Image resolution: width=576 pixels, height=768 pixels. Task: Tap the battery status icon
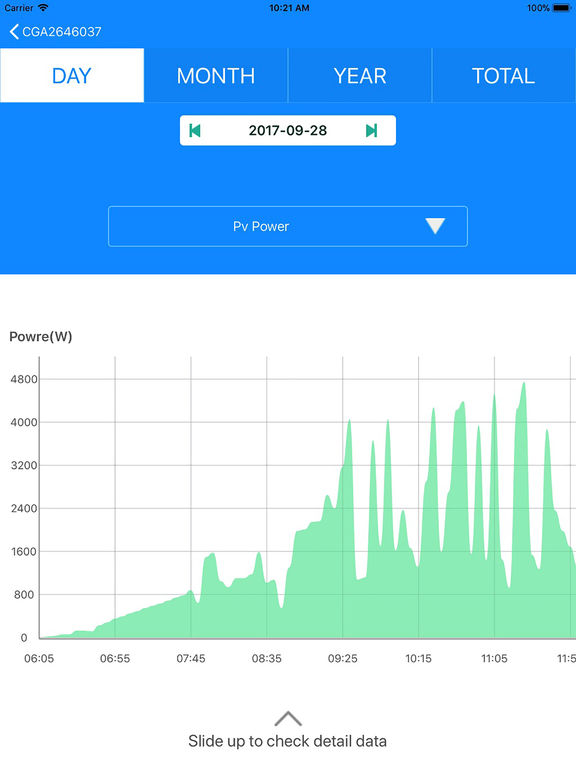point(562,8)
